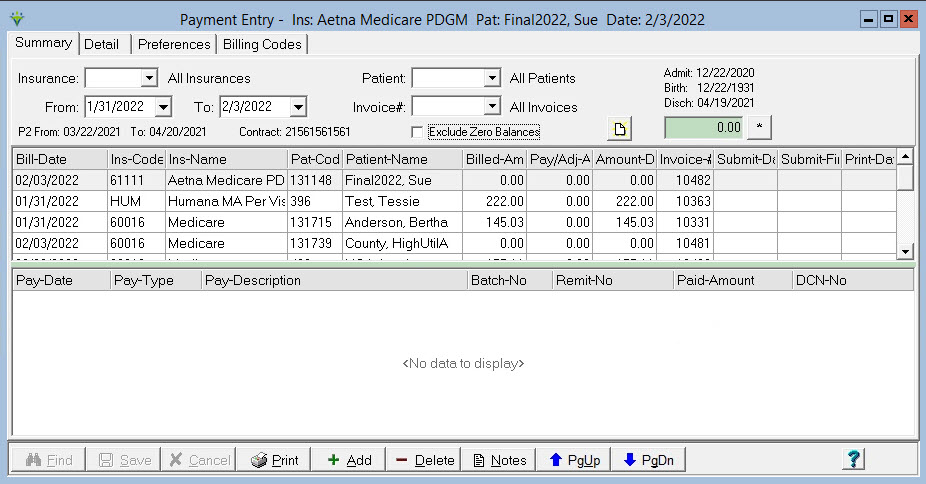Click the blue question mark help icon

853,459
